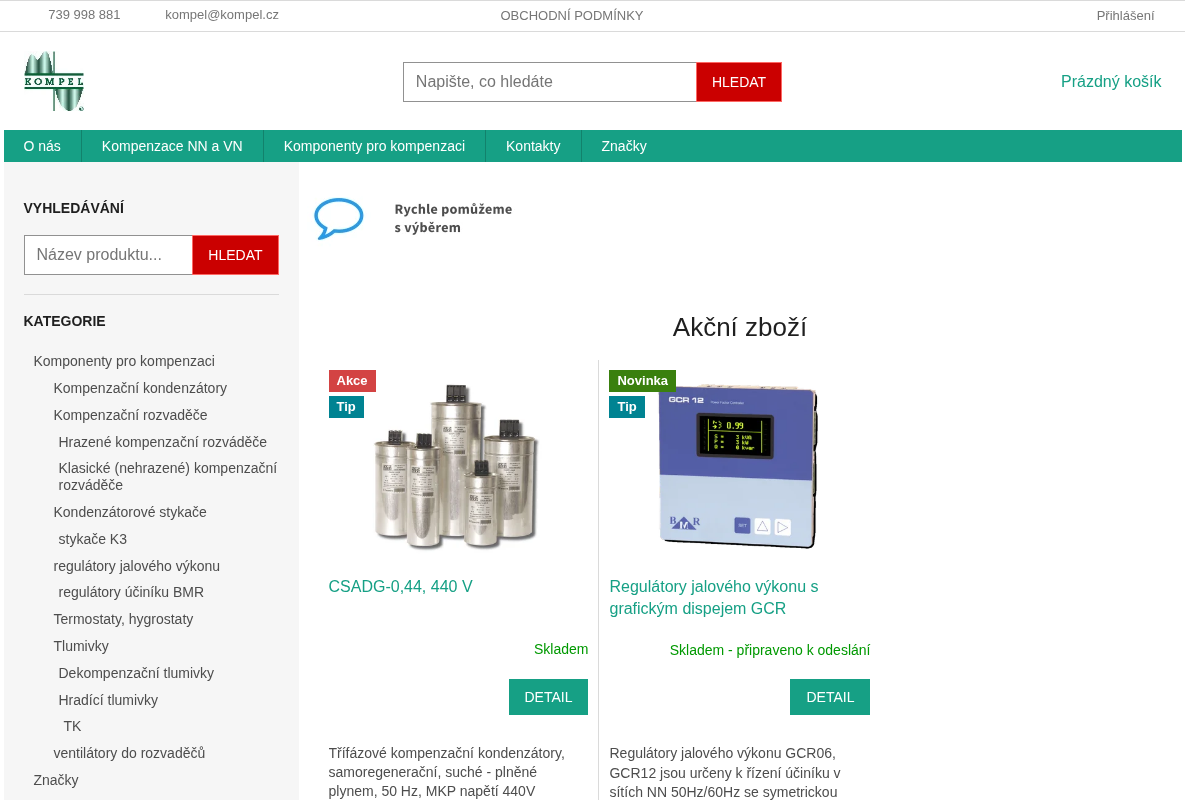Open the 'Prázdný košík' cart link
1200x800 pixels.
click(x=1111, y=82)
